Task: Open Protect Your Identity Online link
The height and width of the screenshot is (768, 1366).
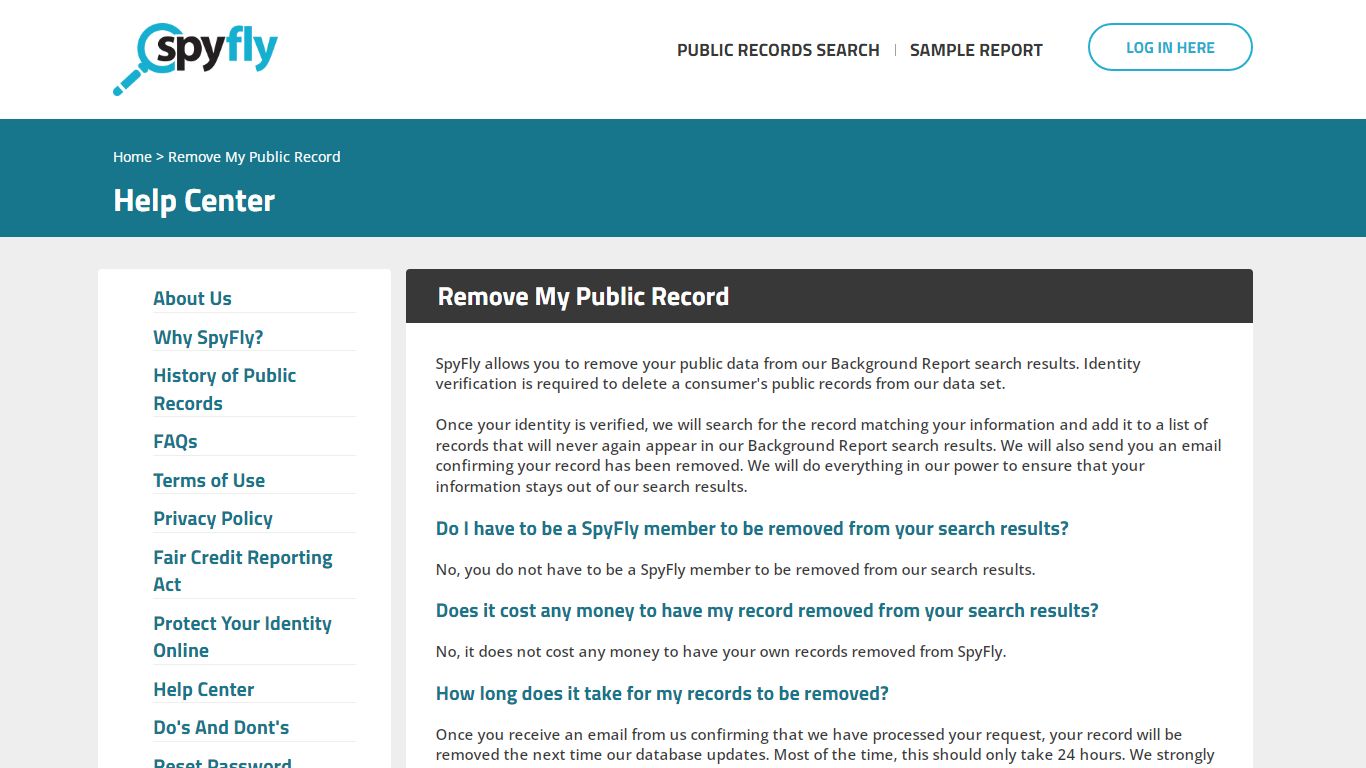Action: (243, 636)
